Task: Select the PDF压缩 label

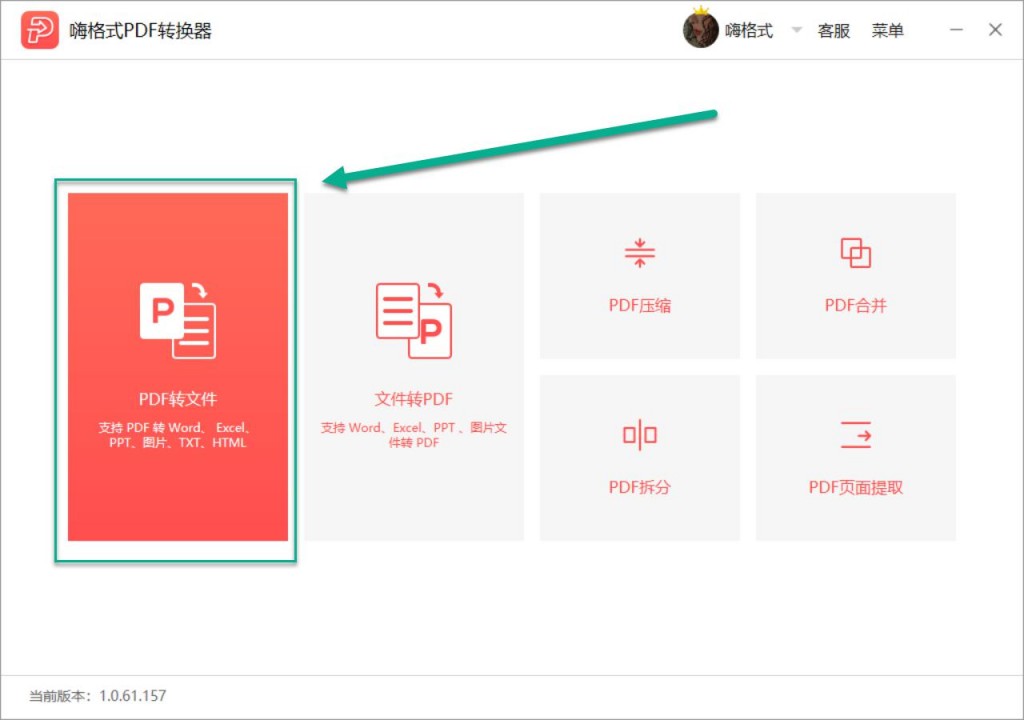Action: 640,305
